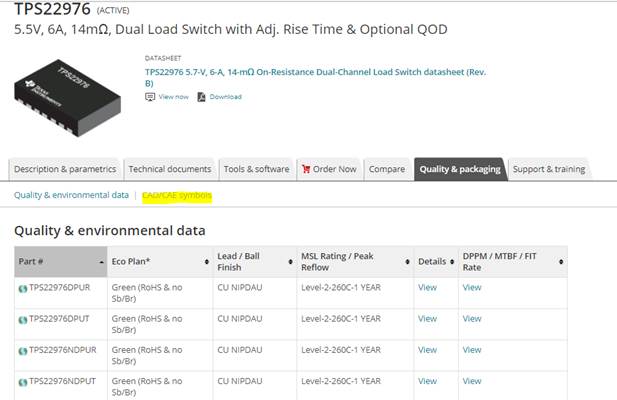
Task: Click green eco icon beside TPS22976NDPUT
Action: [x=23, y=382]
